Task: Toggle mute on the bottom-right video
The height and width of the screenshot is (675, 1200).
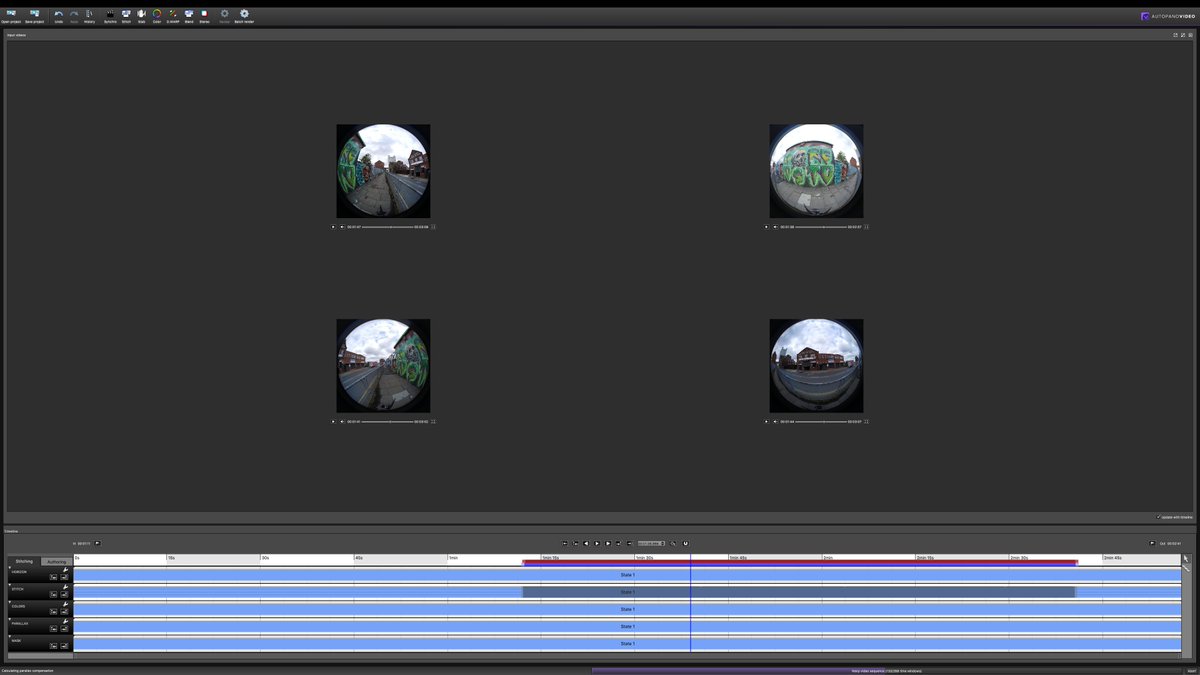Action: (775, 422)
